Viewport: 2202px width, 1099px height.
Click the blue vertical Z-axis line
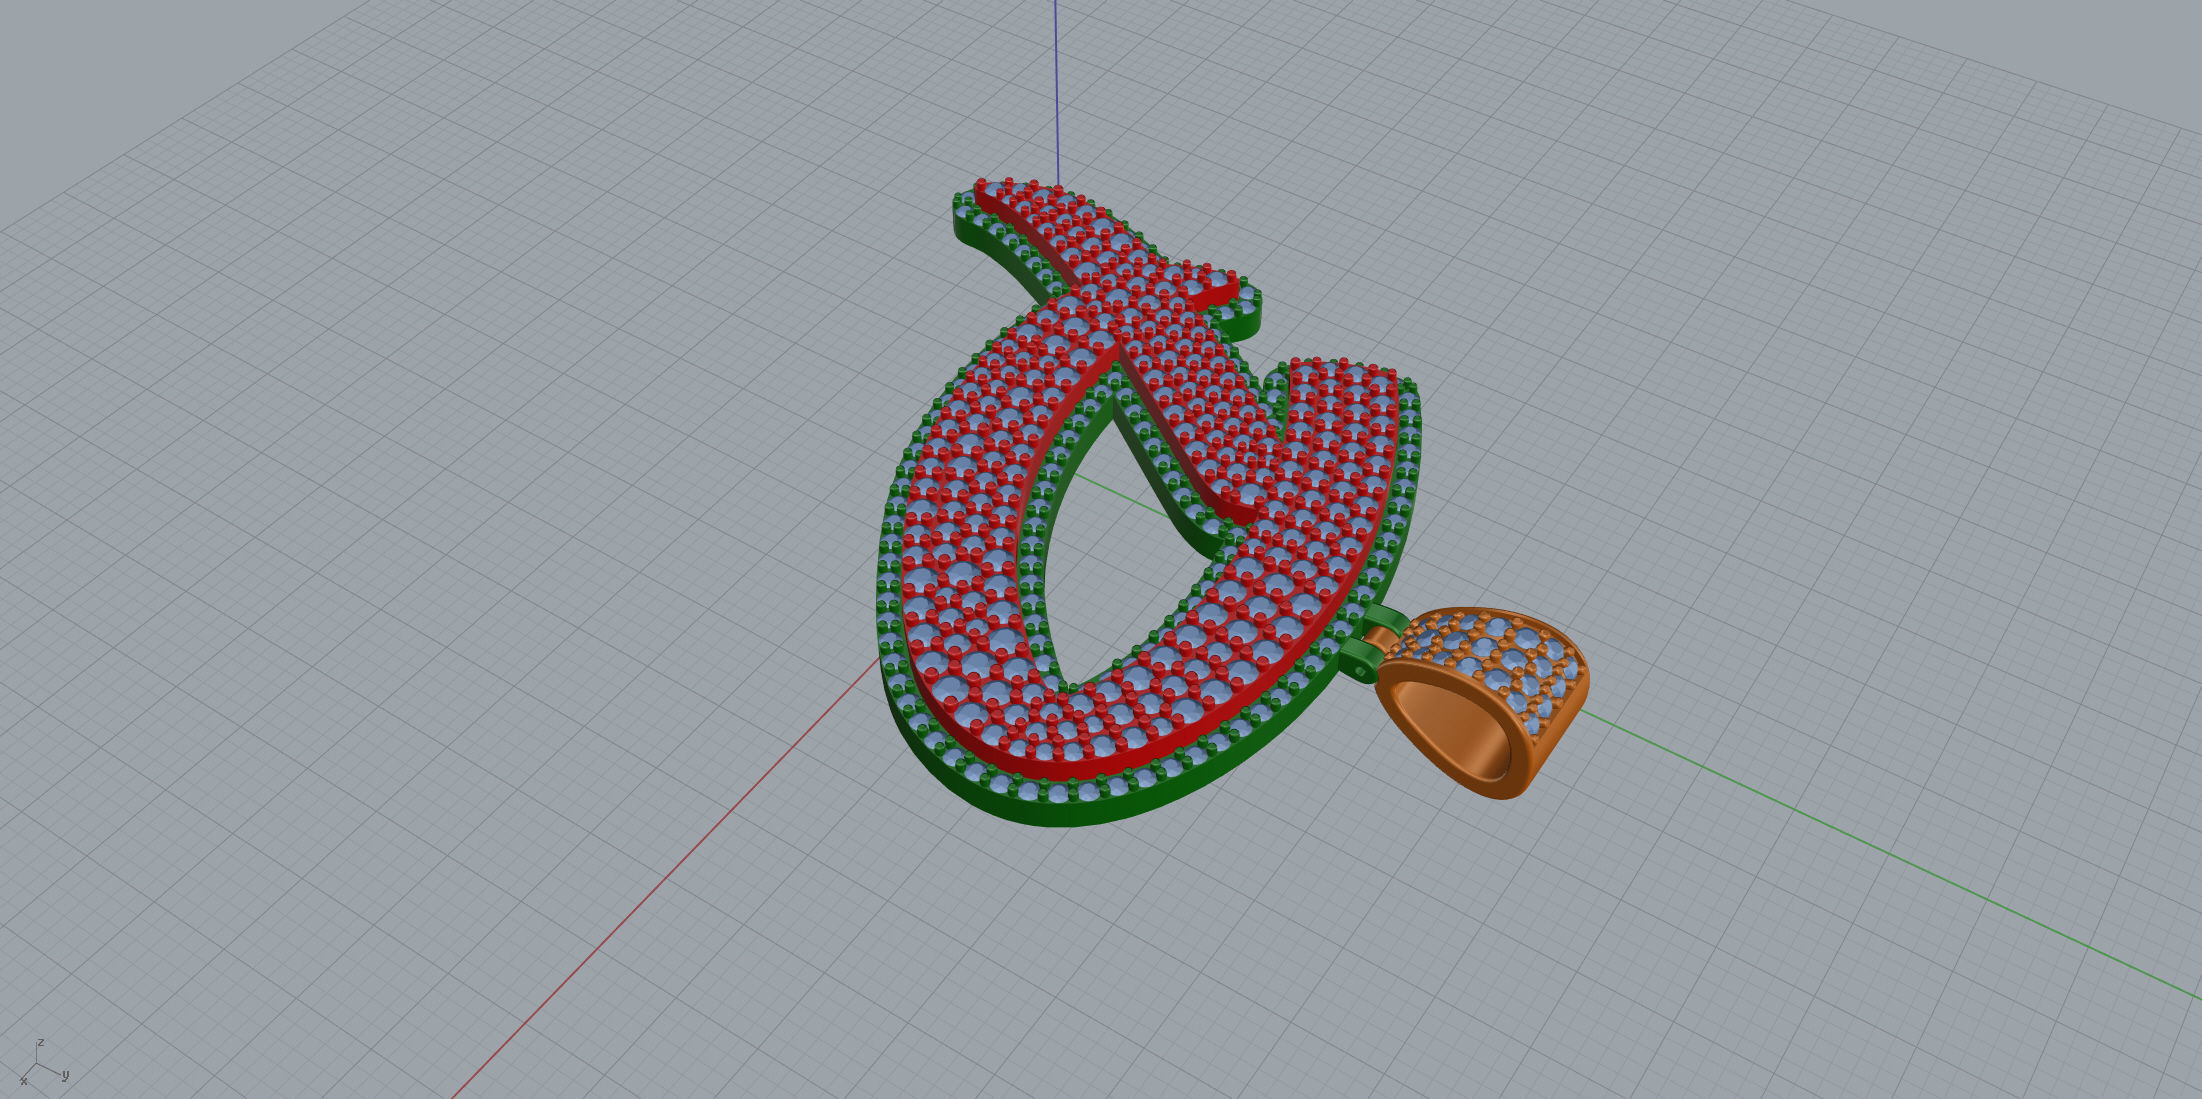(1057, 92)
